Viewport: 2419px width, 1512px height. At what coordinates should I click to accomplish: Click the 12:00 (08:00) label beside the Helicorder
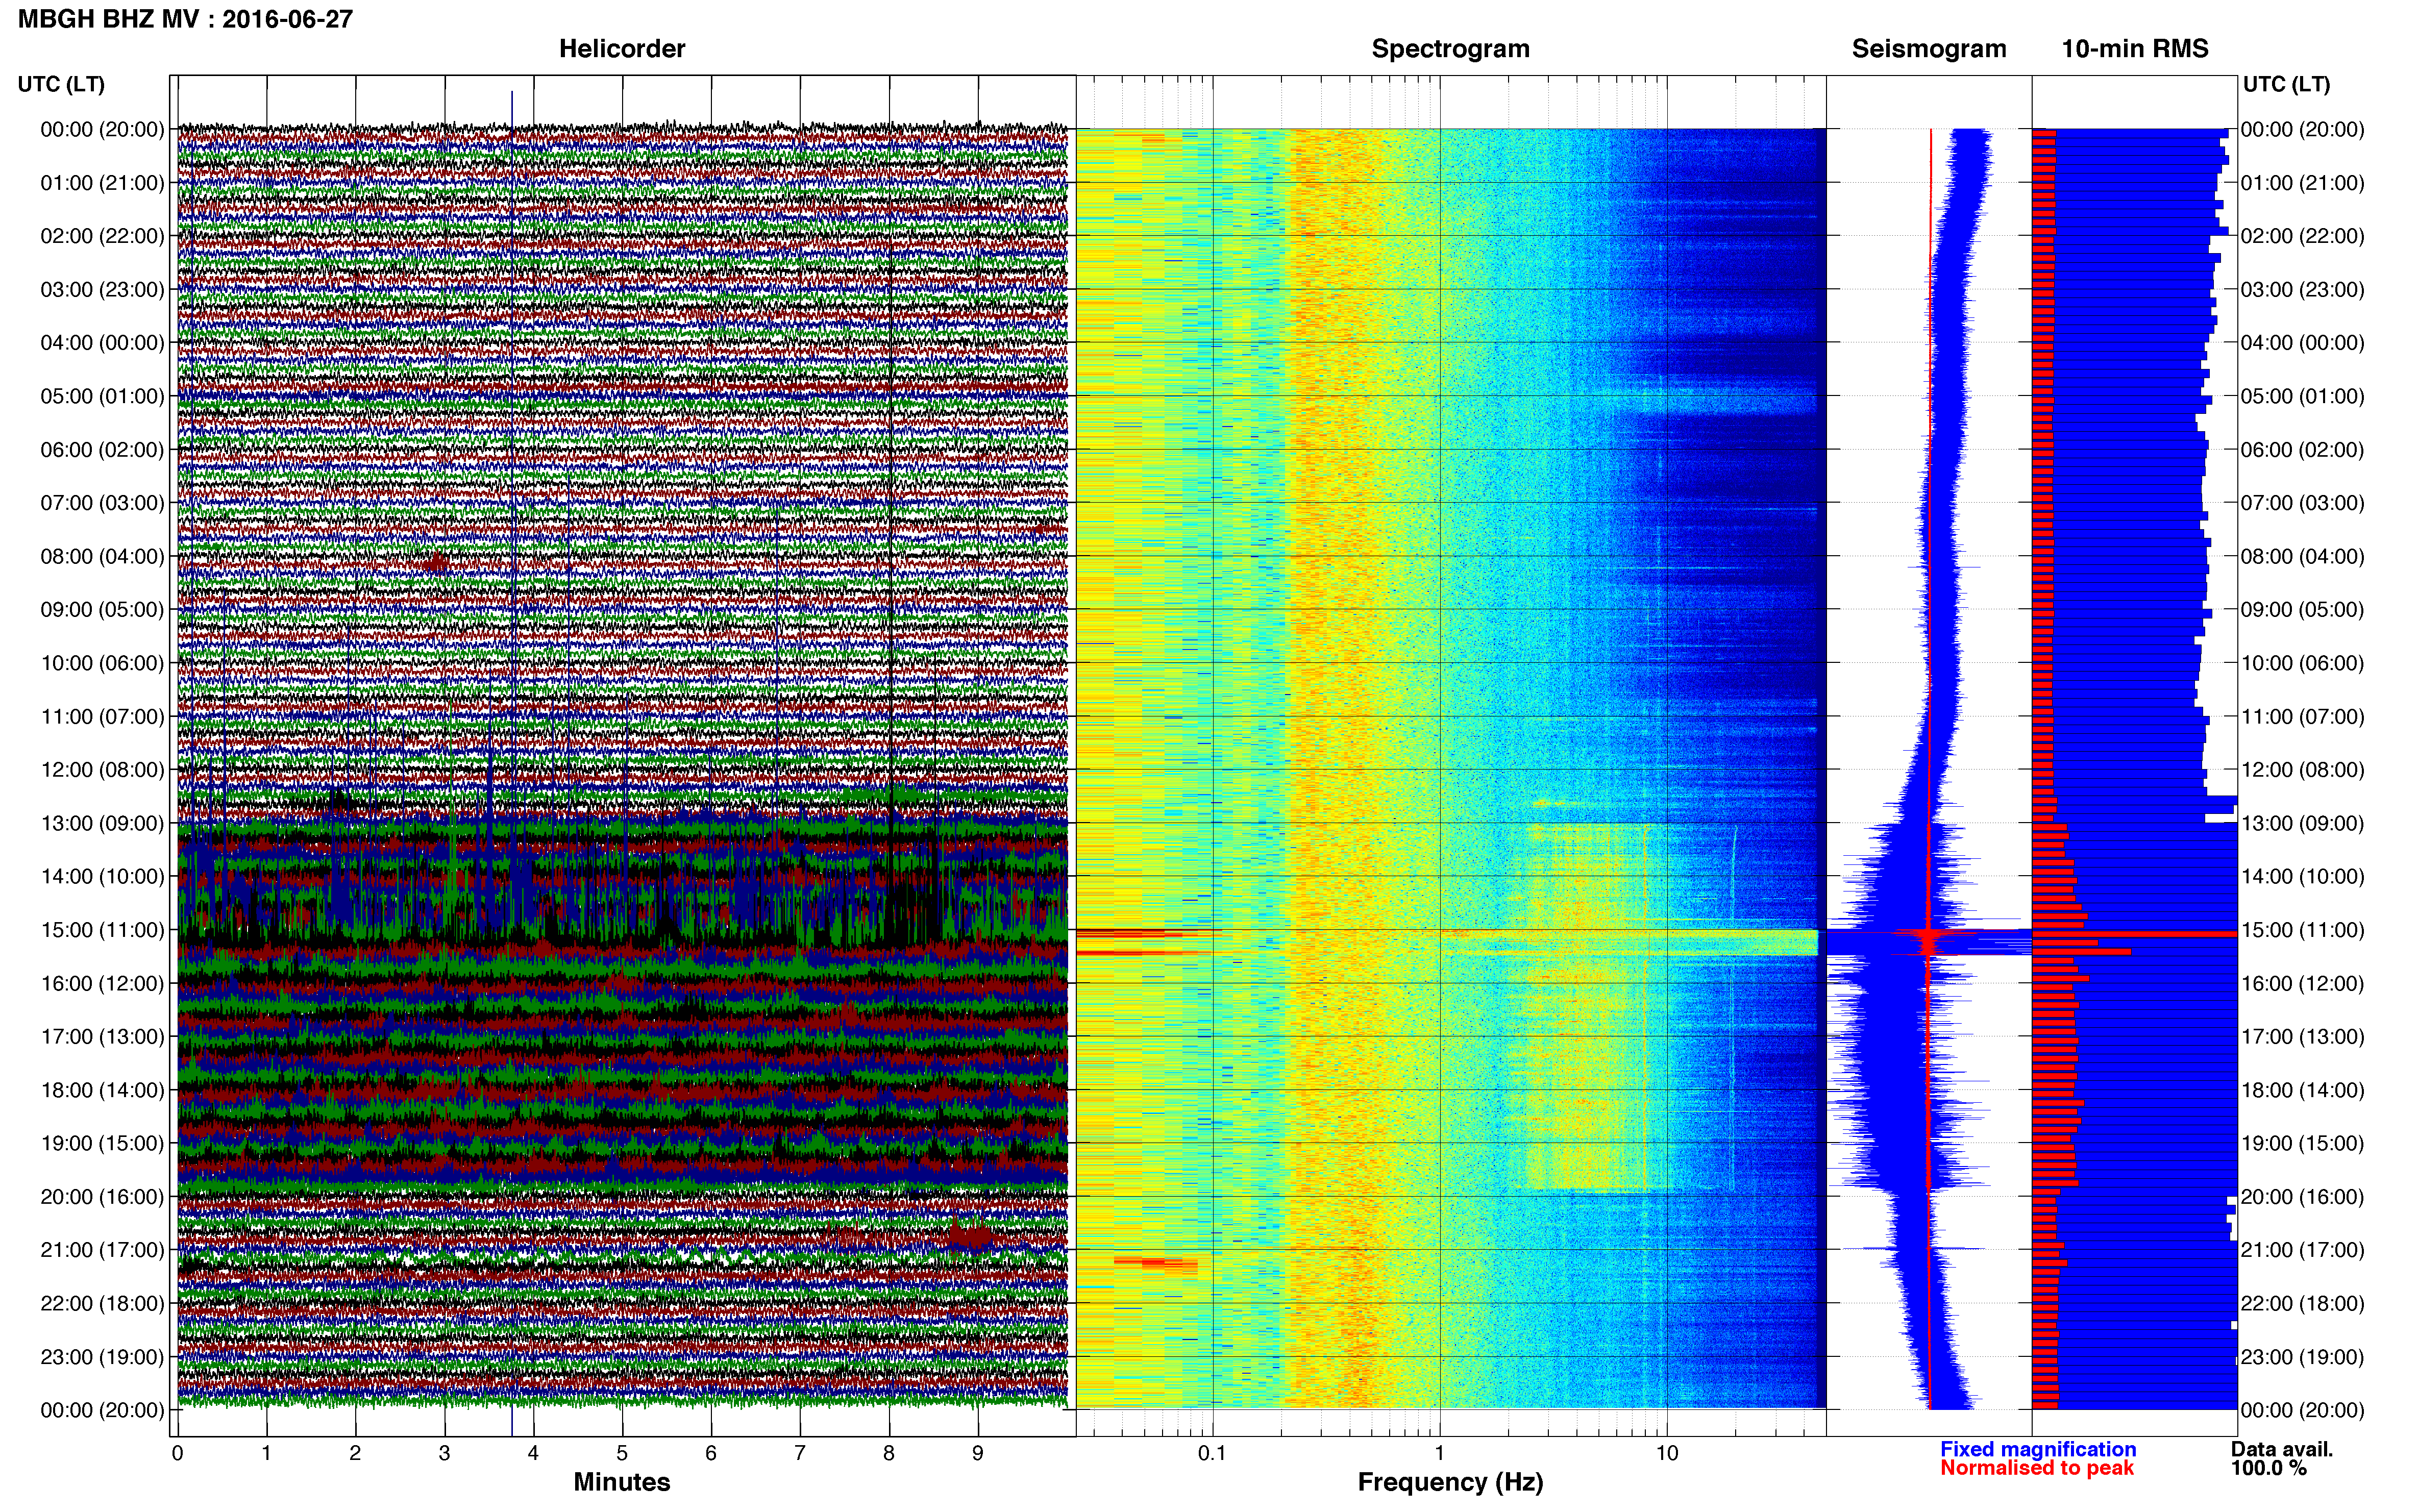(x=102, y=770)
